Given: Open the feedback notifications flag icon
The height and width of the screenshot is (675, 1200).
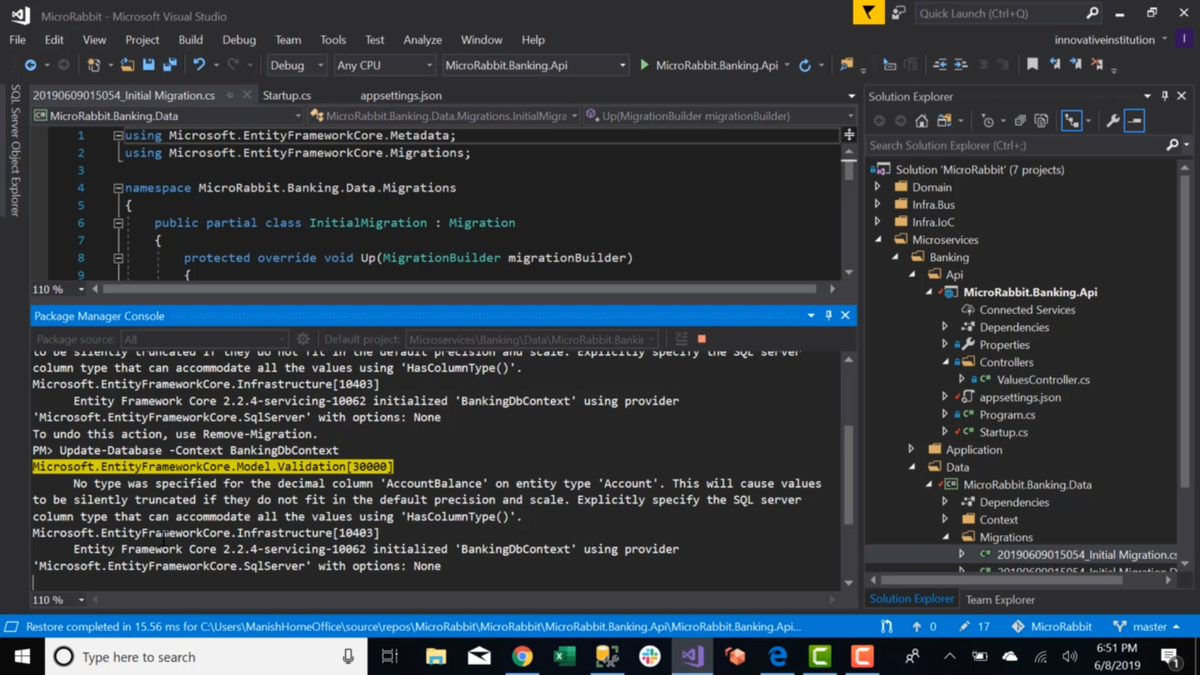Looking at the screenshot, I should [868, 13].
